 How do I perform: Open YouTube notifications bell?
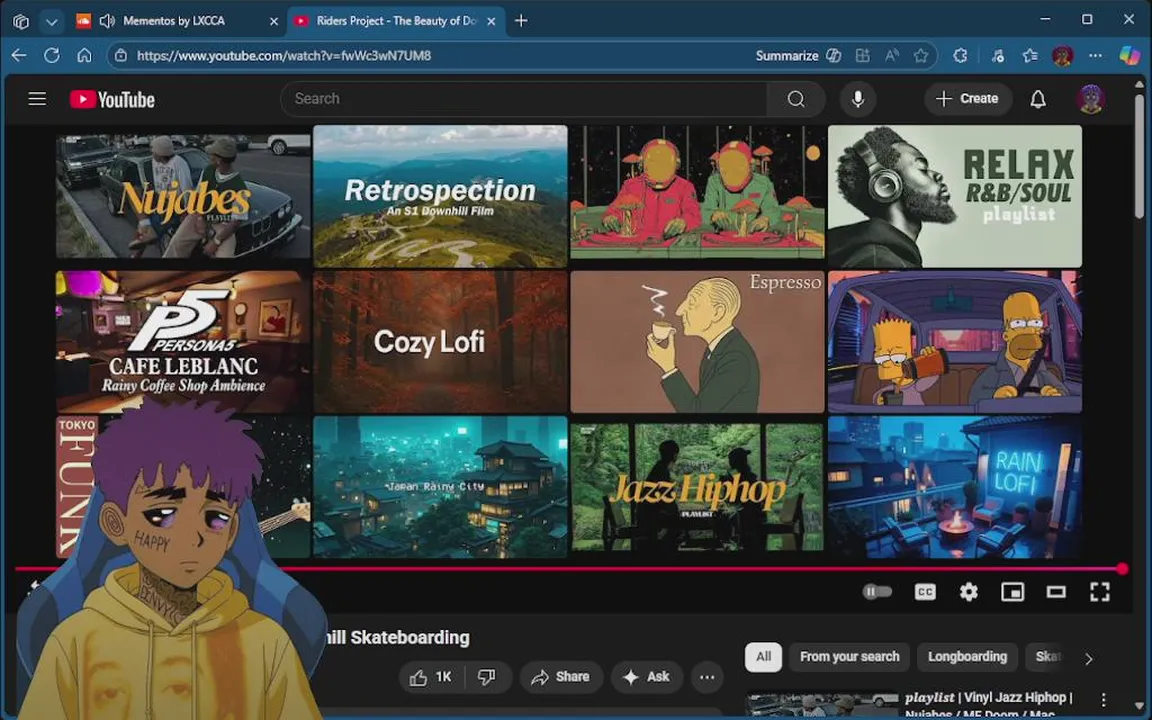pyautogui.click(x=1037, y=98)
